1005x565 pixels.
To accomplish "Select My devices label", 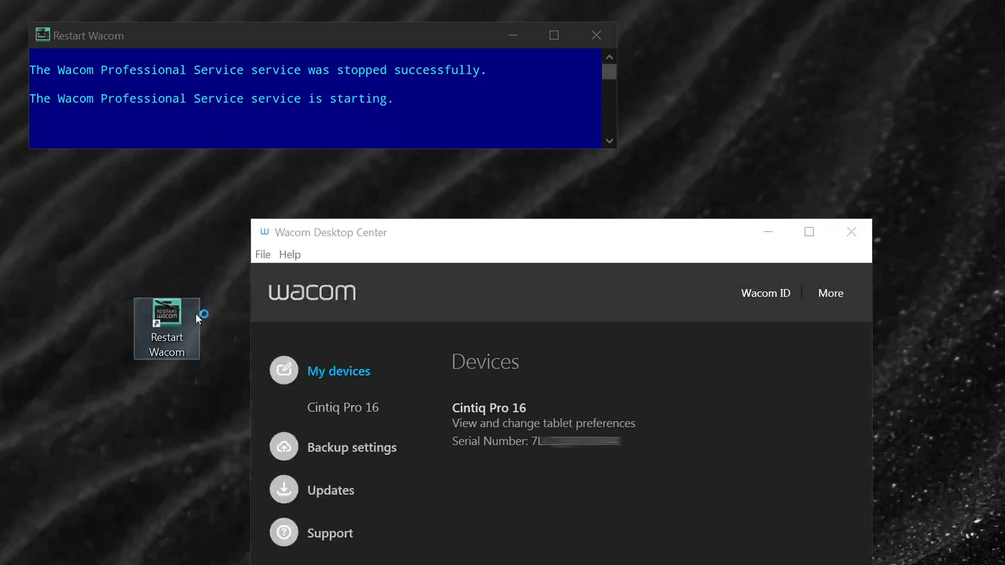I will tap(338, 371).
